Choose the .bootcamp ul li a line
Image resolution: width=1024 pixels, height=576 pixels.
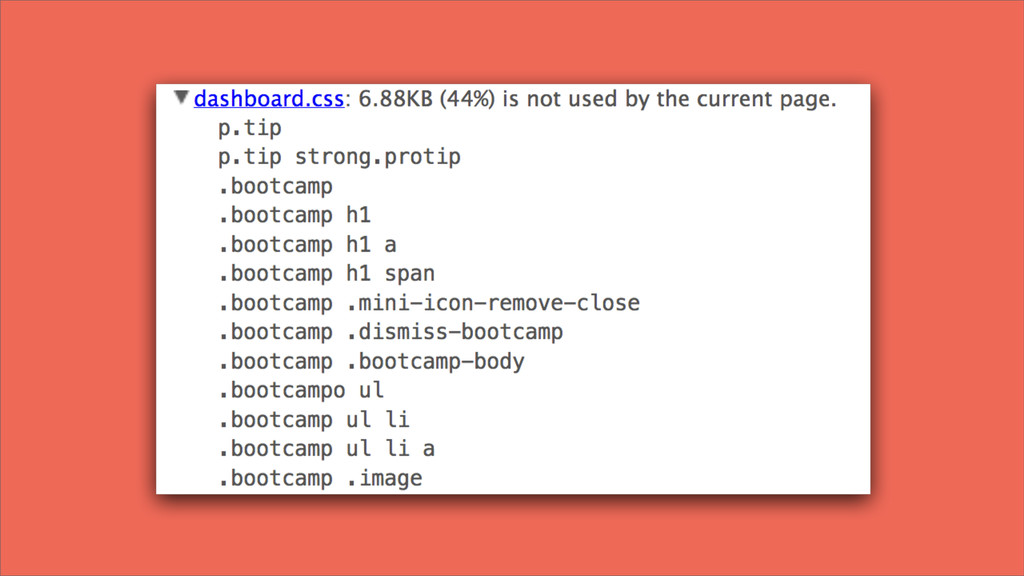click(x=326, y=449)
